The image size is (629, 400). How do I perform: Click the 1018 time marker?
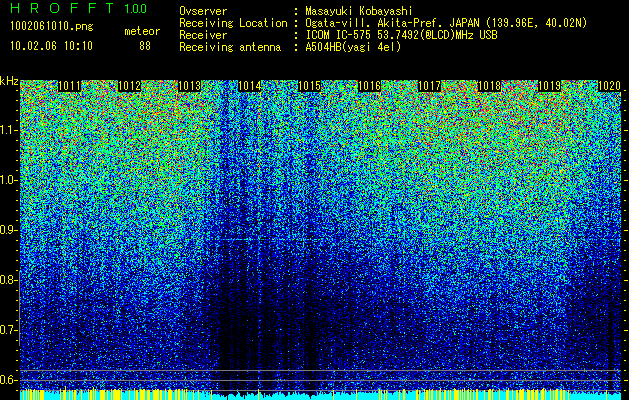[x=490, y=86]
